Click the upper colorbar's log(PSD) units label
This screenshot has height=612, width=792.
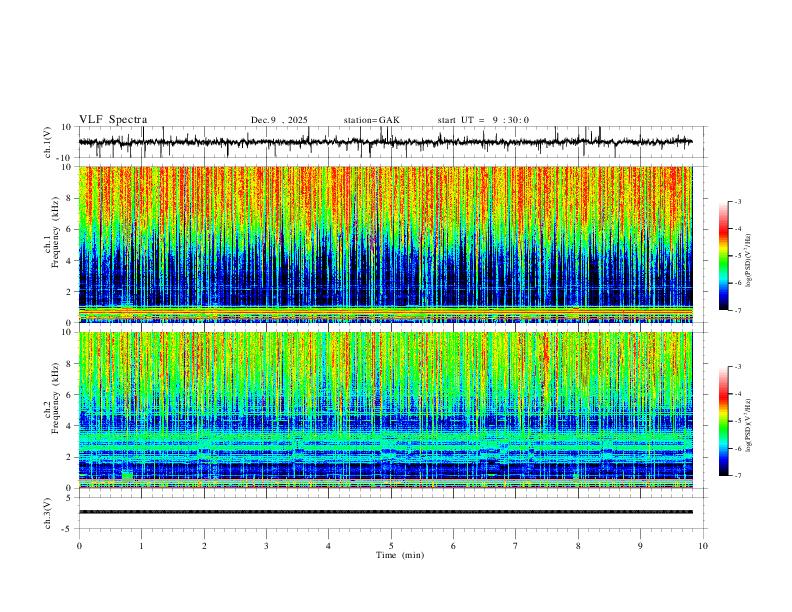pyautogui.click(x=749, y=261)
